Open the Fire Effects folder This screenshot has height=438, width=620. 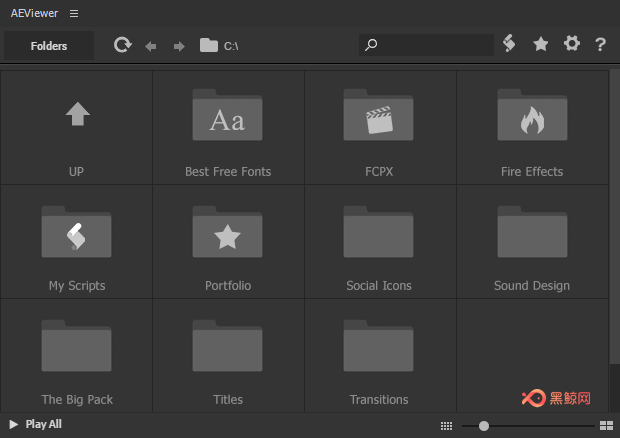click(532, 128)
